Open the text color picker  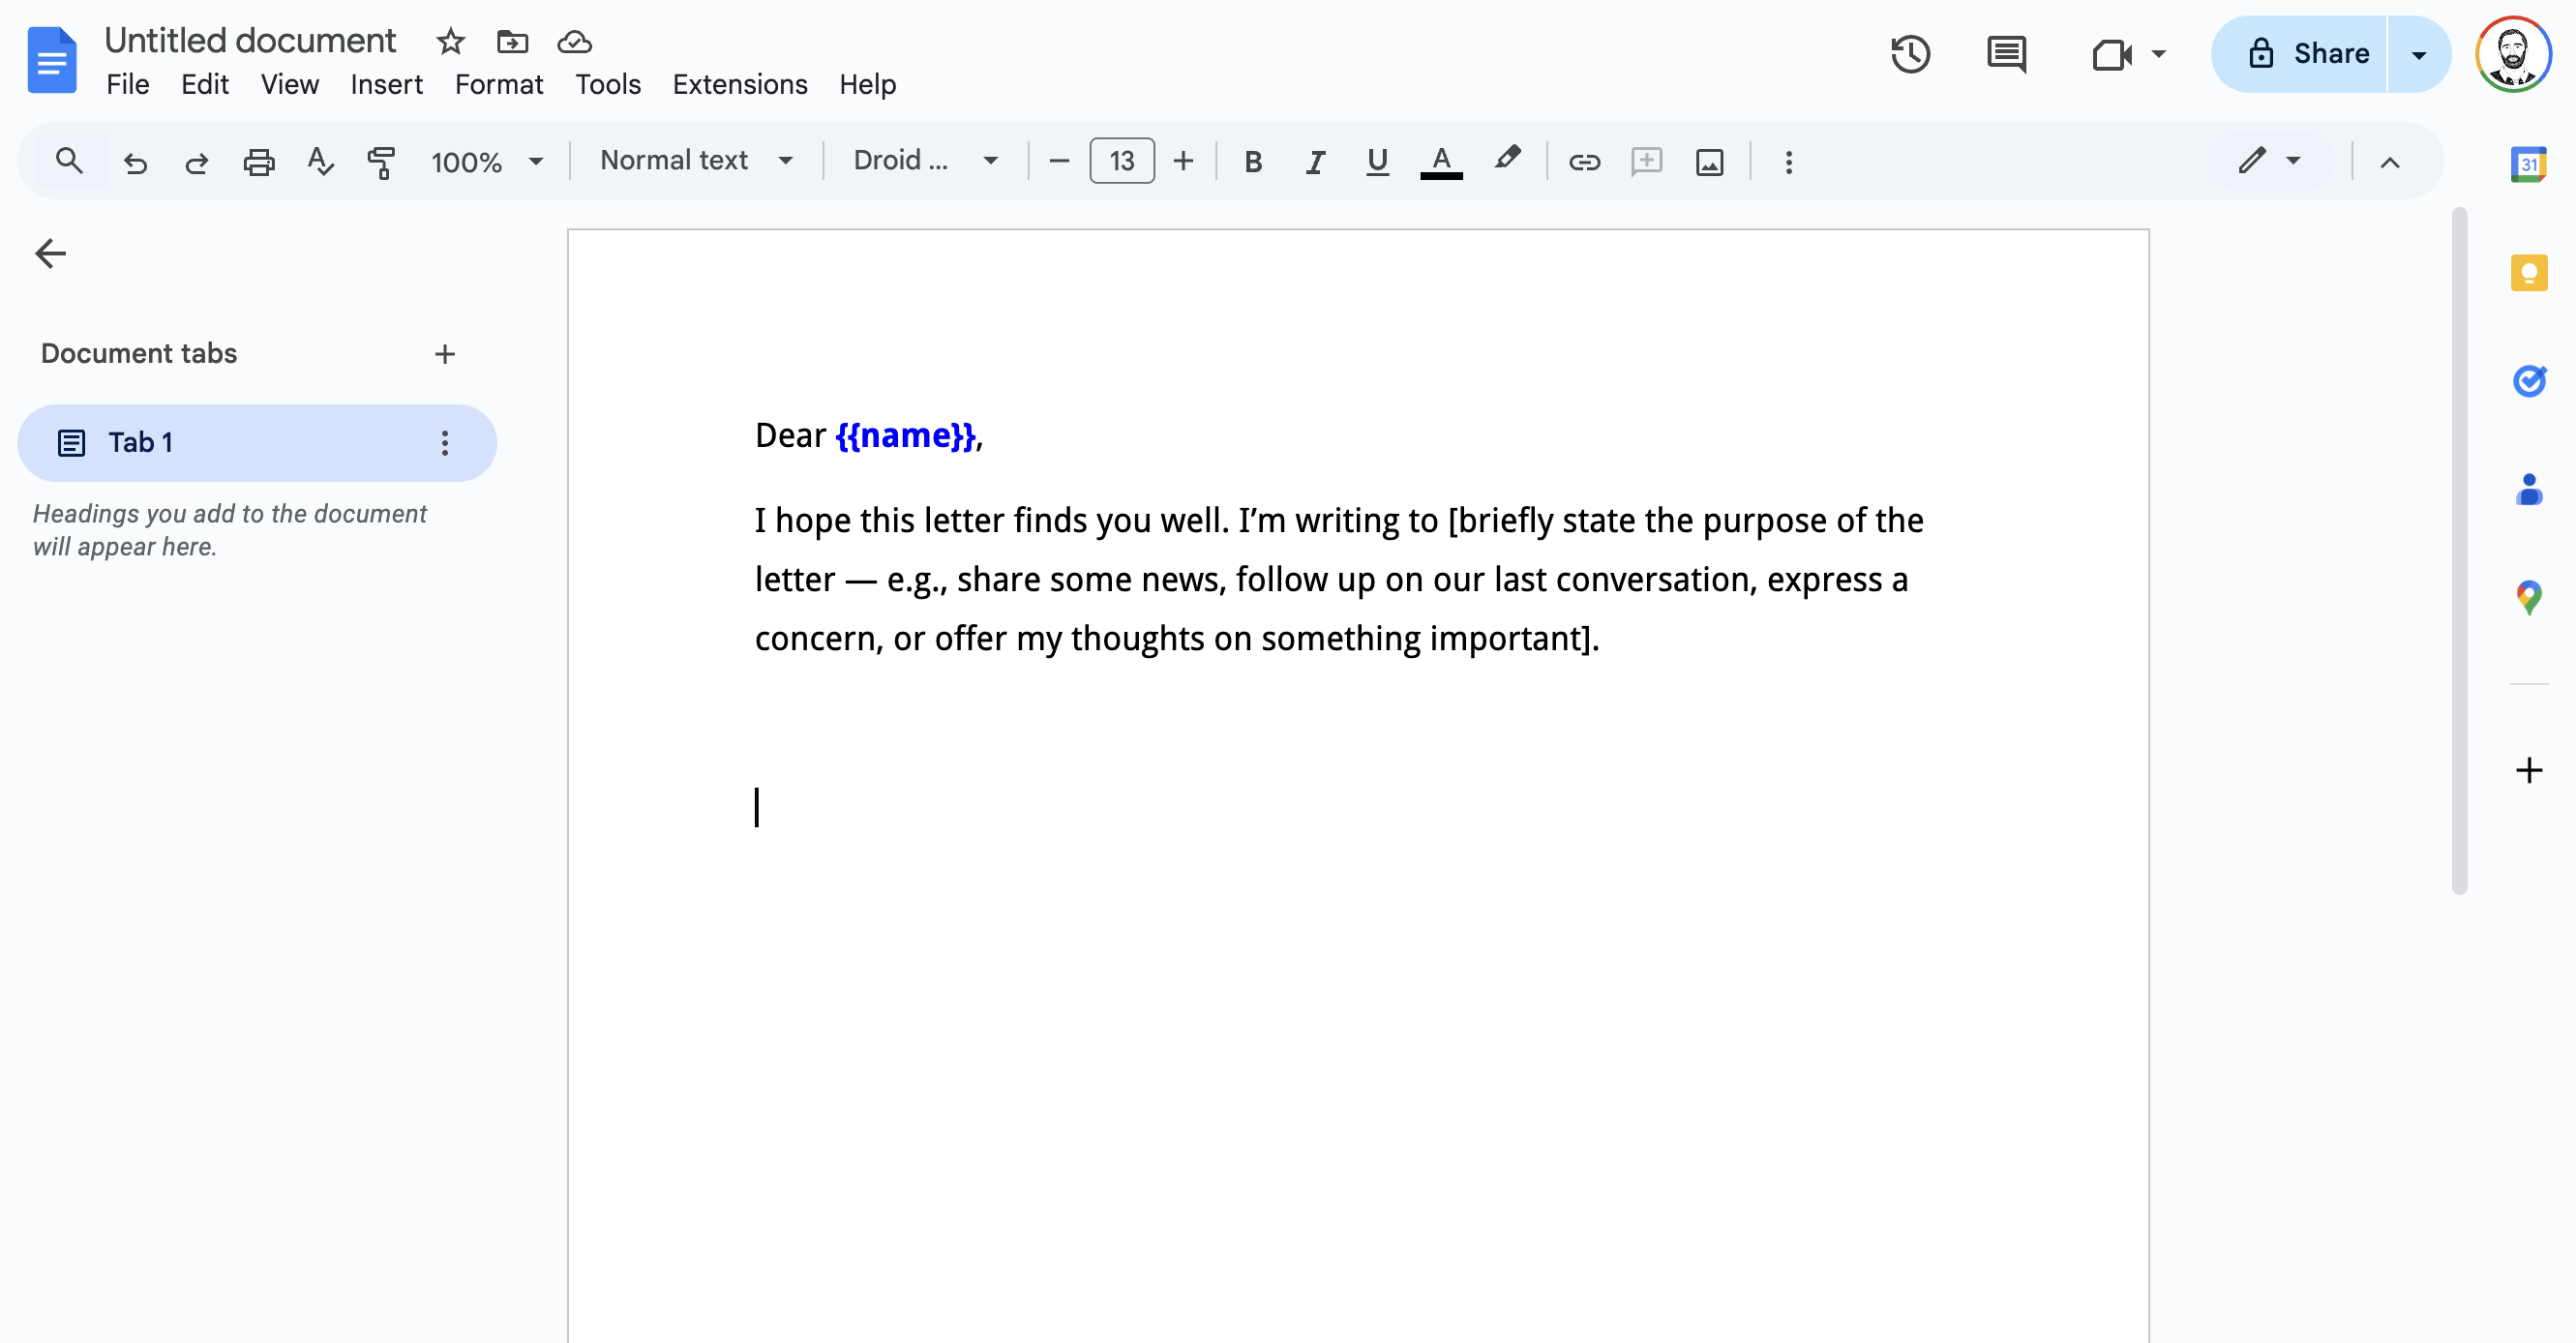(x=1441, y=161)
